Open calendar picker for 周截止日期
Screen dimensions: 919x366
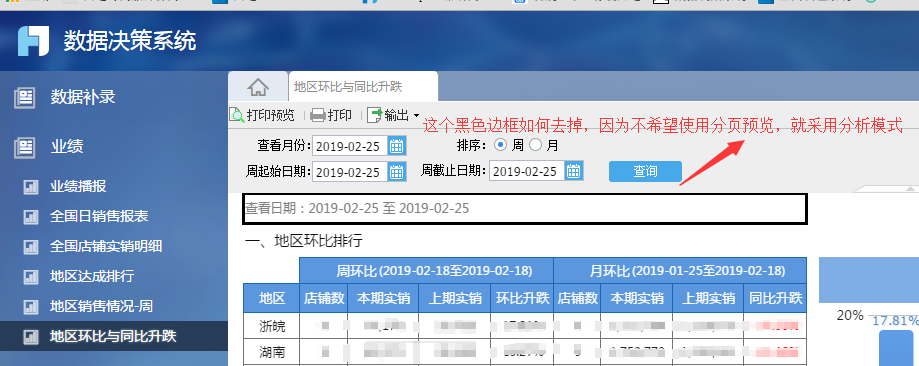pos(573,171)
